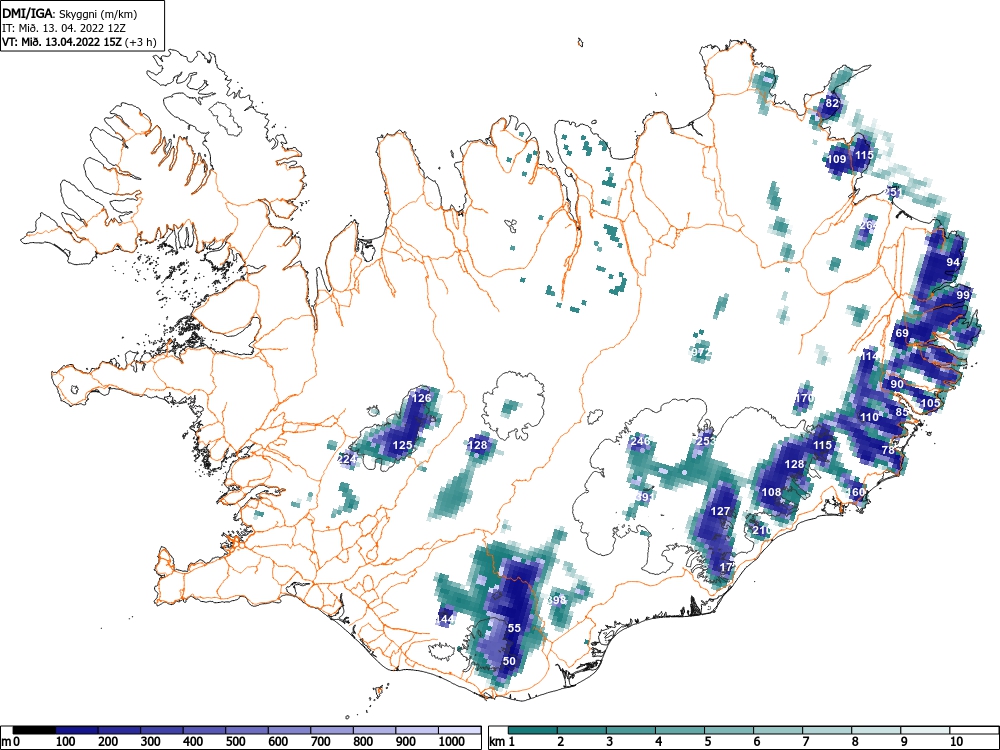This screenshot has width=1000, height=750.
Task: Click the '127' visibility value
Action: point(720,511)
